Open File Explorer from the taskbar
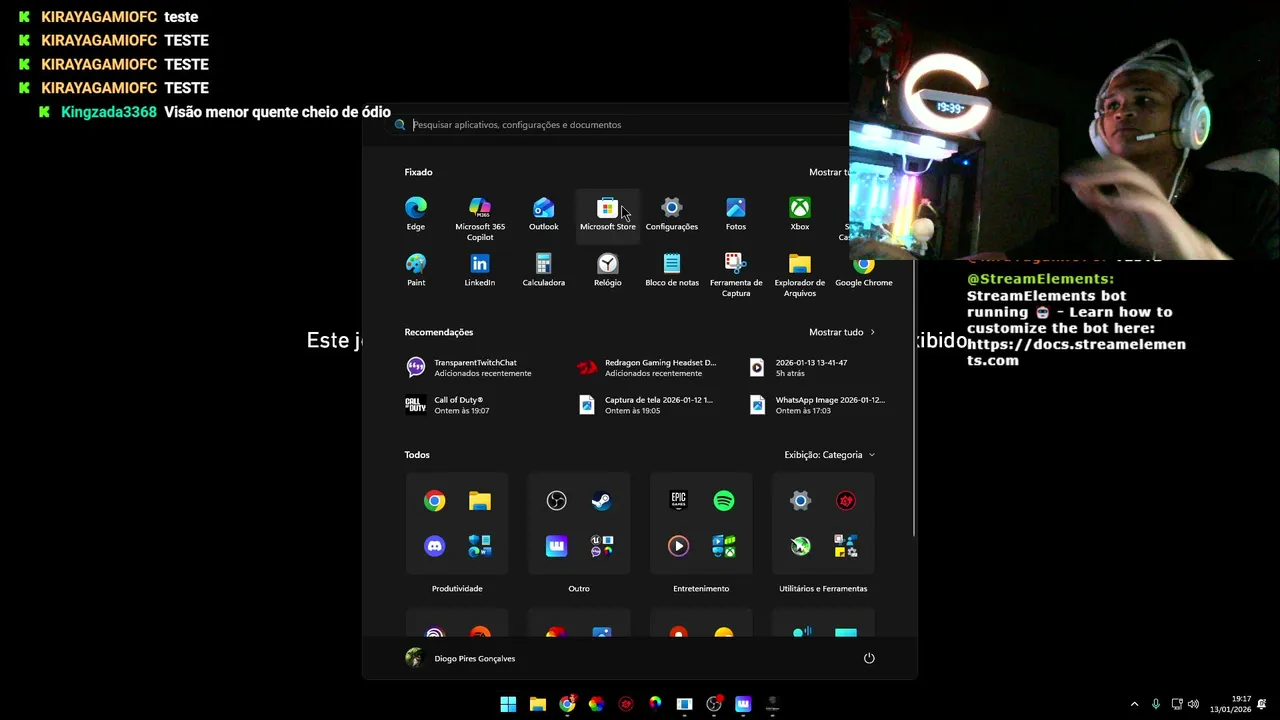Image resolution: width=1280 pixels, height=720 pixels. pyautogui.click(x=538, y=704)
